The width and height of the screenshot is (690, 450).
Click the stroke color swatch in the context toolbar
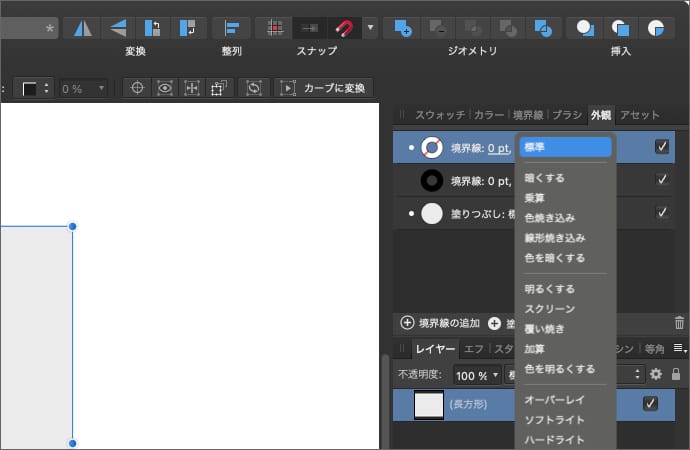[x=30, y=89]
